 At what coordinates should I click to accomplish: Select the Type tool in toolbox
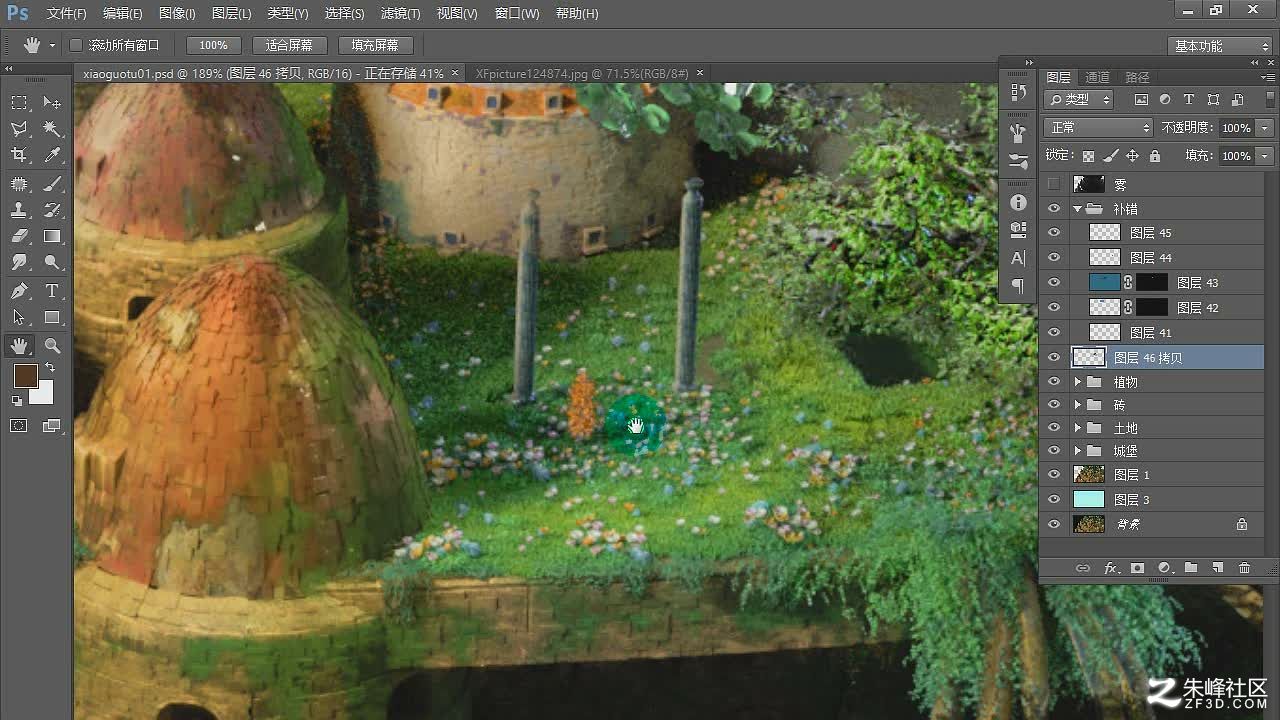click(52, 291)
